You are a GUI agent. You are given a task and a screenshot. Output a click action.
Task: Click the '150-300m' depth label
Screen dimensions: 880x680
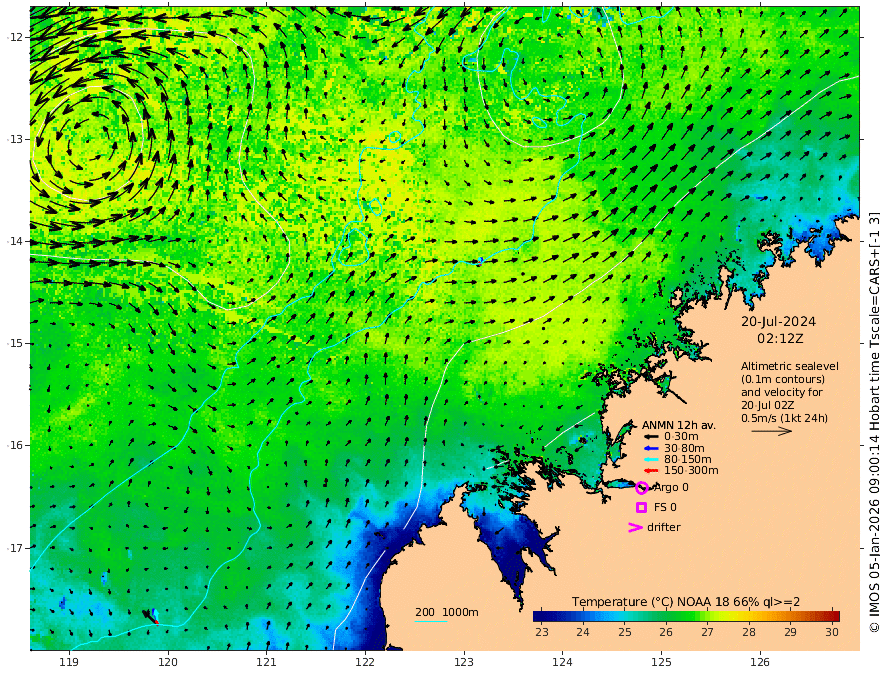pyautogui.click(x=691, y=471)
